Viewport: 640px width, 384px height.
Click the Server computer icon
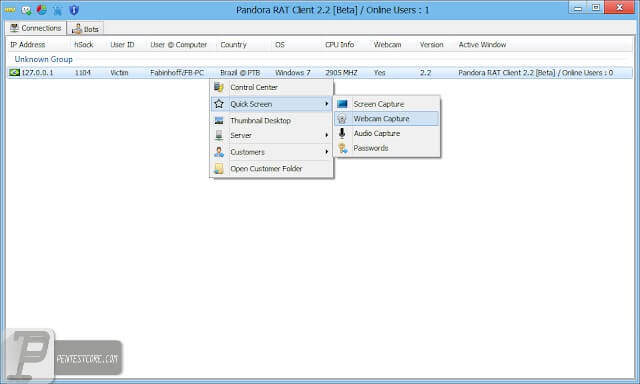219,135
